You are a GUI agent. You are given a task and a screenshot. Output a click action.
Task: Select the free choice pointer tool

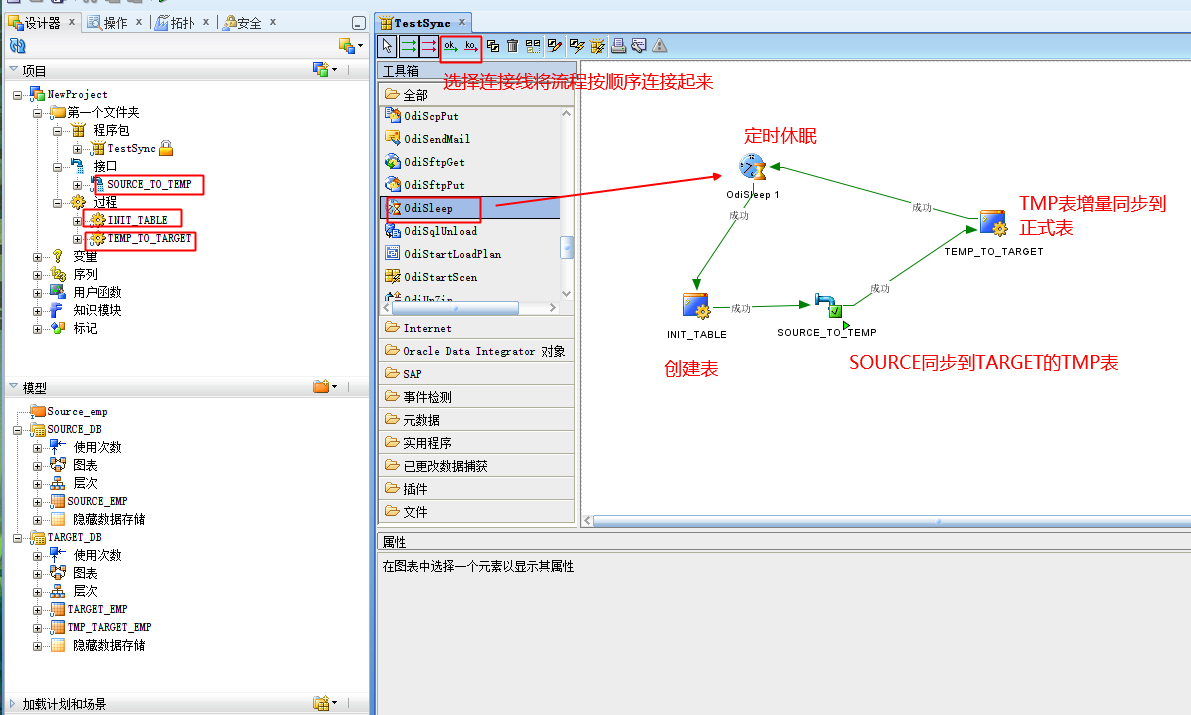point(387,46)
